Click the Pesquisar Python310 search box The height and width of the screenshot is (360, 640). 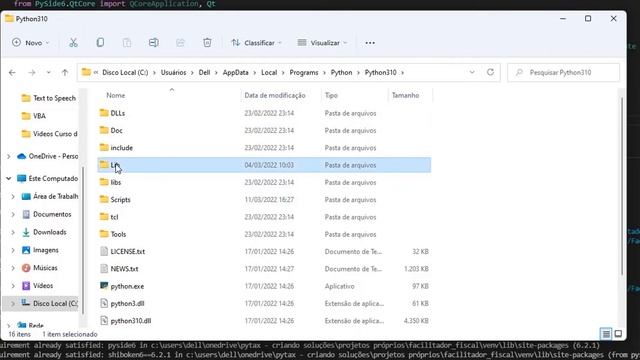click(563, 72)
